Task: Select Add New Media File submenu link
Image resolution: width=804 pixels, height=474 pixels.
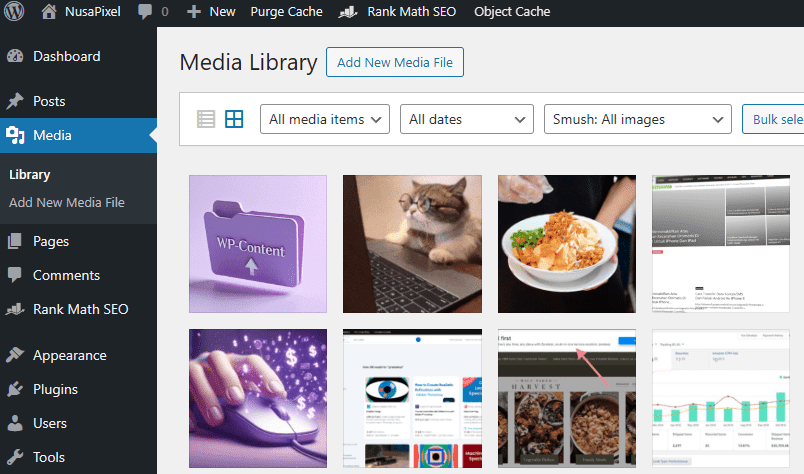Action: tap(67, 203)
